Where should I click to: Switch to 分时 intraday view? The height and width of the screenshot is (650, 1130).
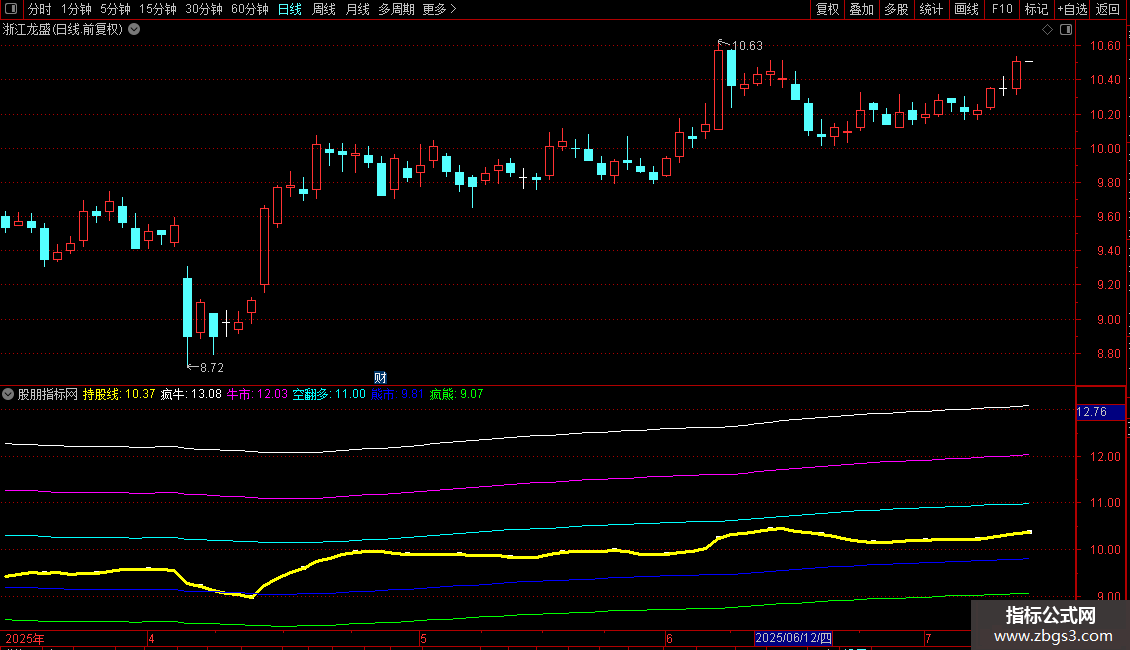[x=40, y=9]
